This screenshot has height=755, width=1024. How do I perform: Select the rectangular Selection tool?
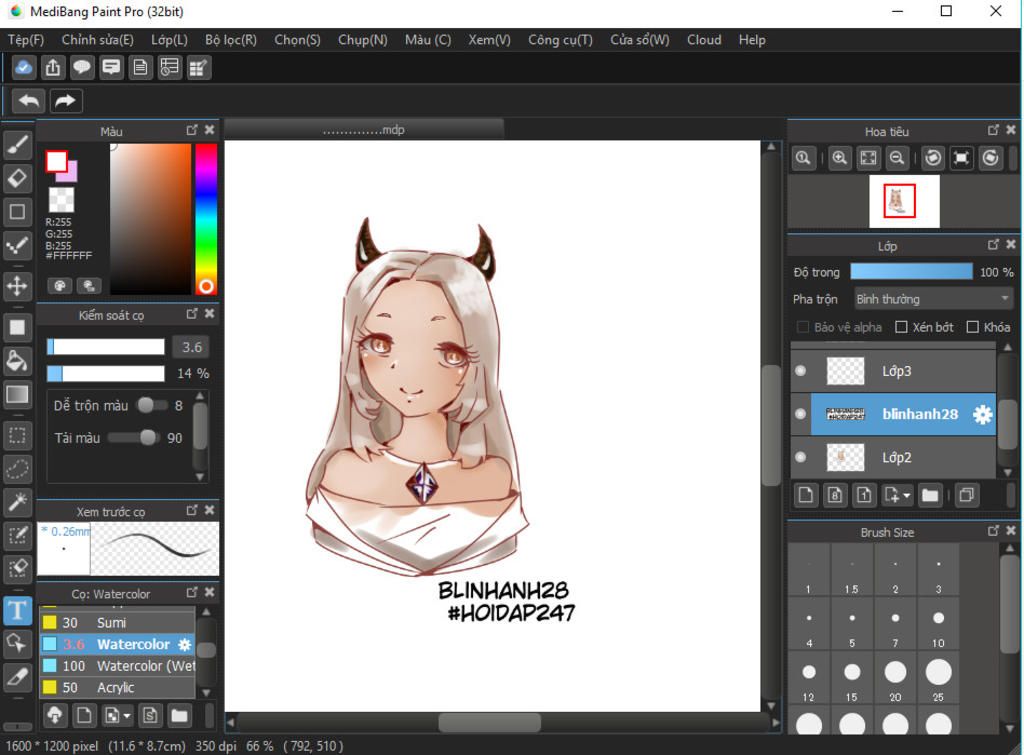point(18,435)
